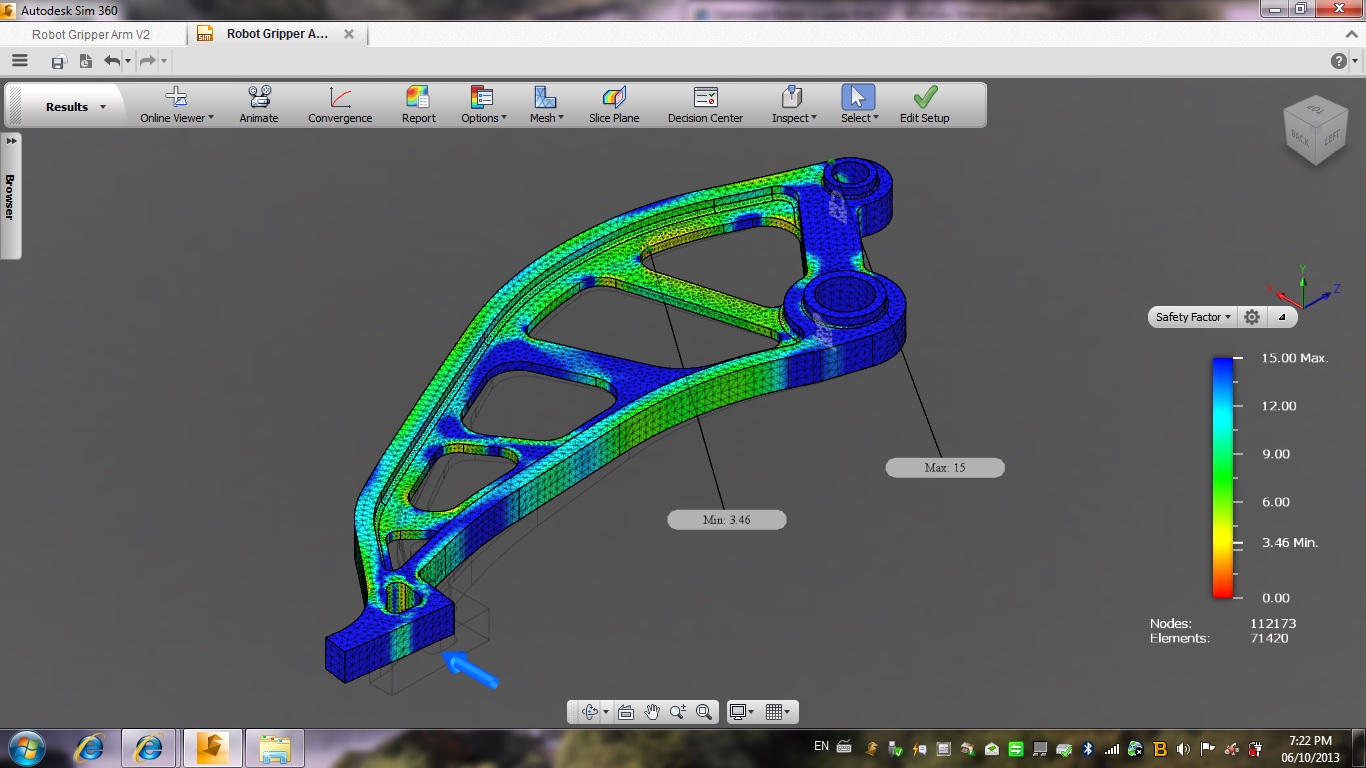
Task: Click the Min: 3.46 probe label
Action: pyautogui.click(x=727, y=520)
